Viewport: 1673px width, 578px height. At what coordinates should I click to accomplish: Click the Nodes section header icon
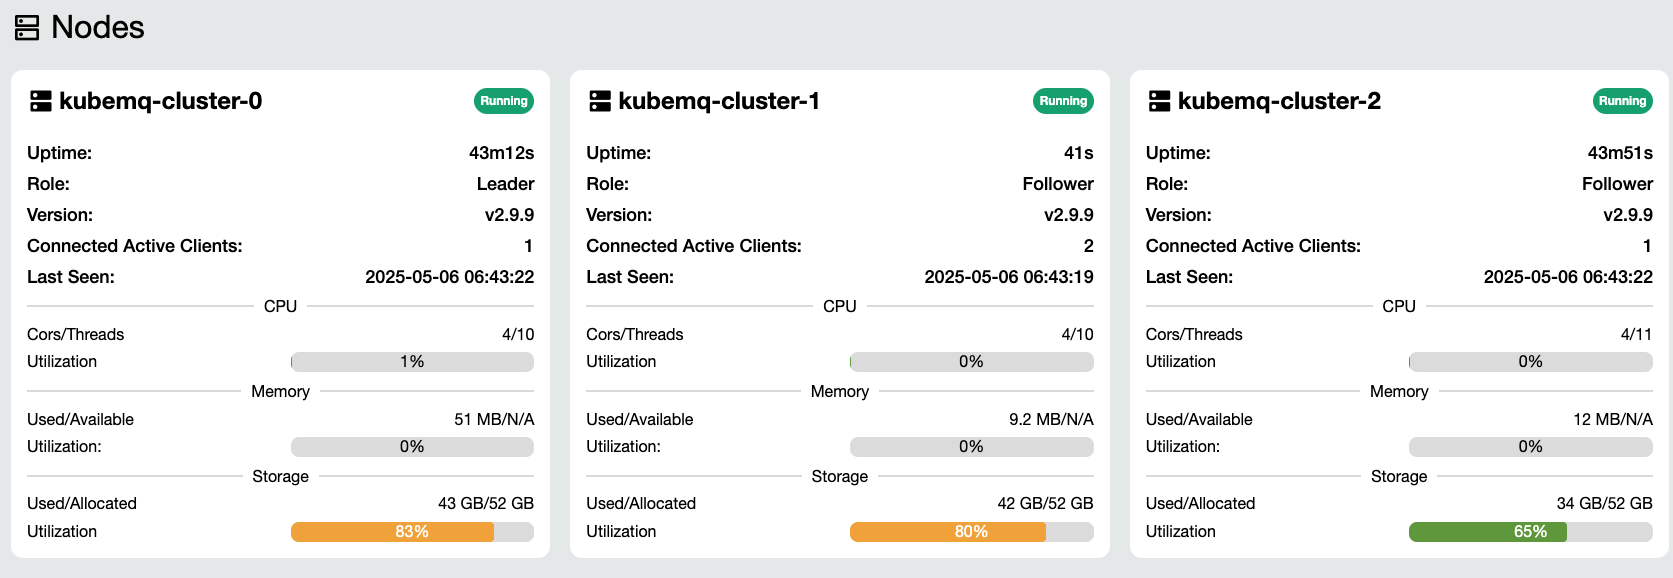click(x=27, y=28)
